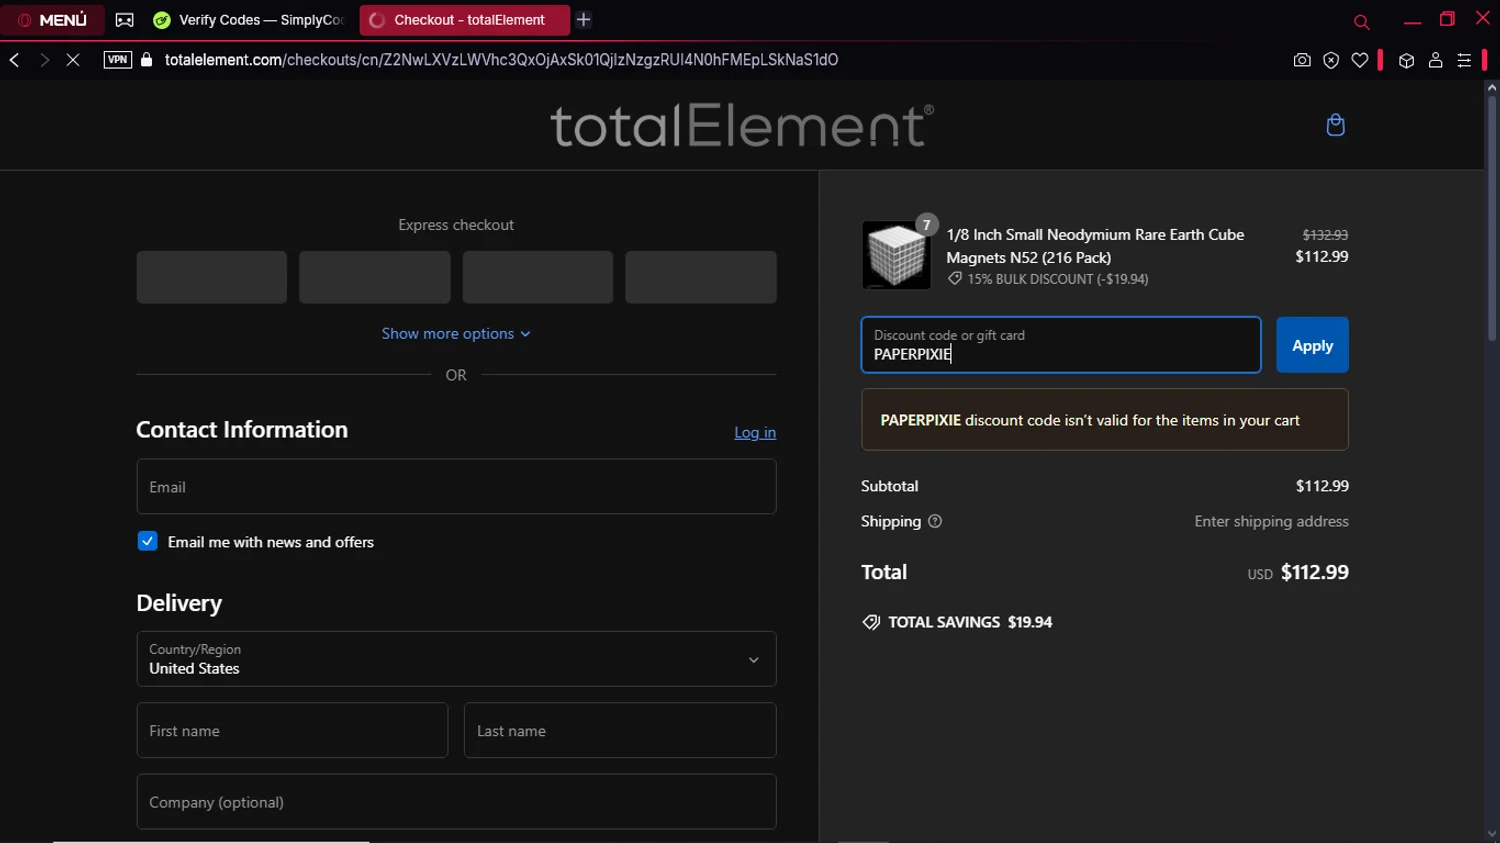Select the Checkout - totalElement tab
This screenshot has width=1500, height=843.
click(464, 20)
